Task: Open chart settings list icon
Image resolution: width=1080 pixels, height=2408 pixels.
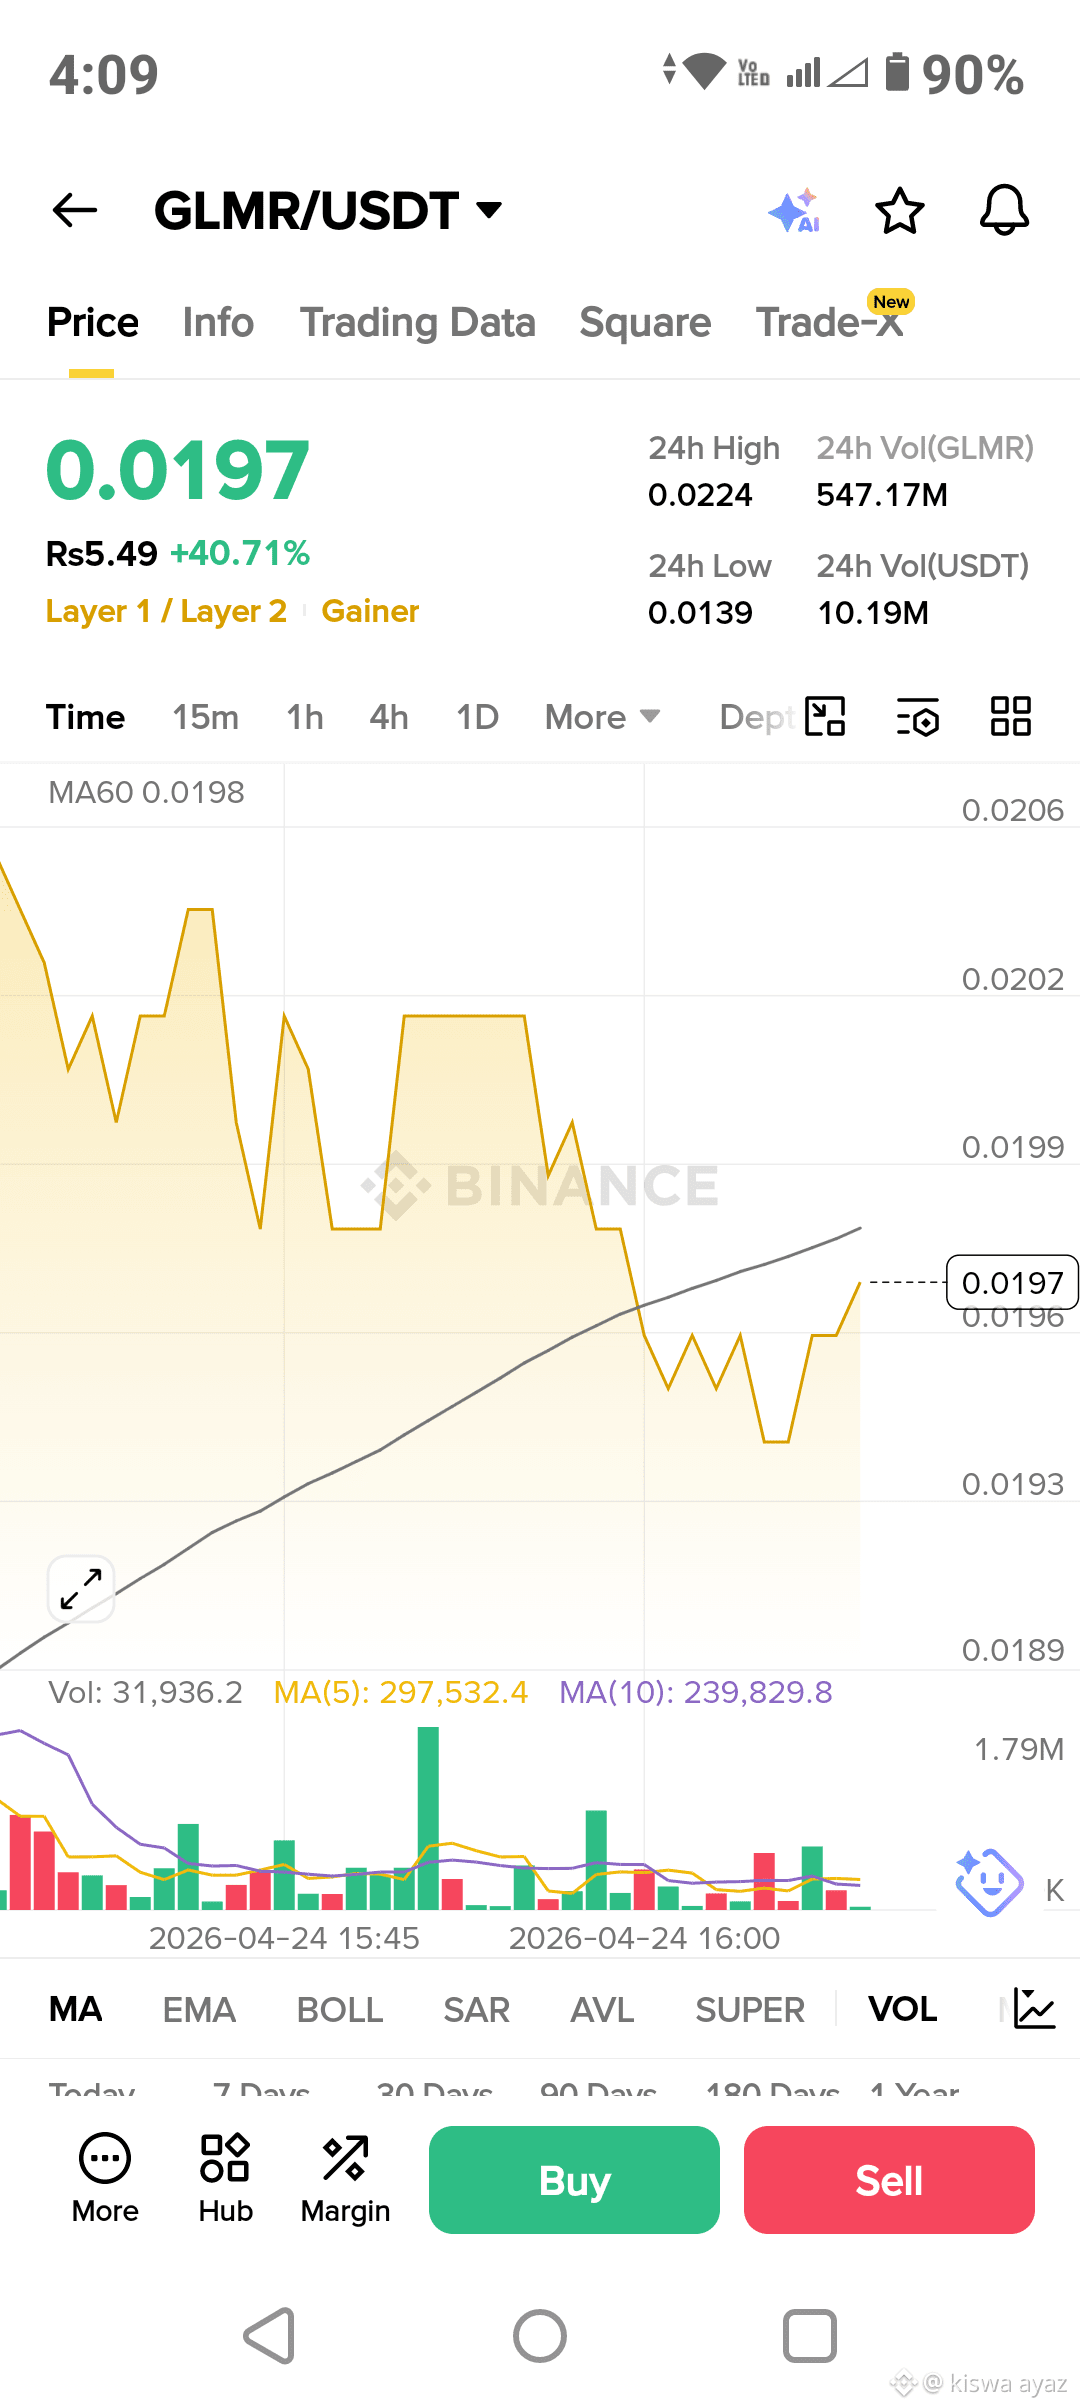Action: (x=917, y=717)
